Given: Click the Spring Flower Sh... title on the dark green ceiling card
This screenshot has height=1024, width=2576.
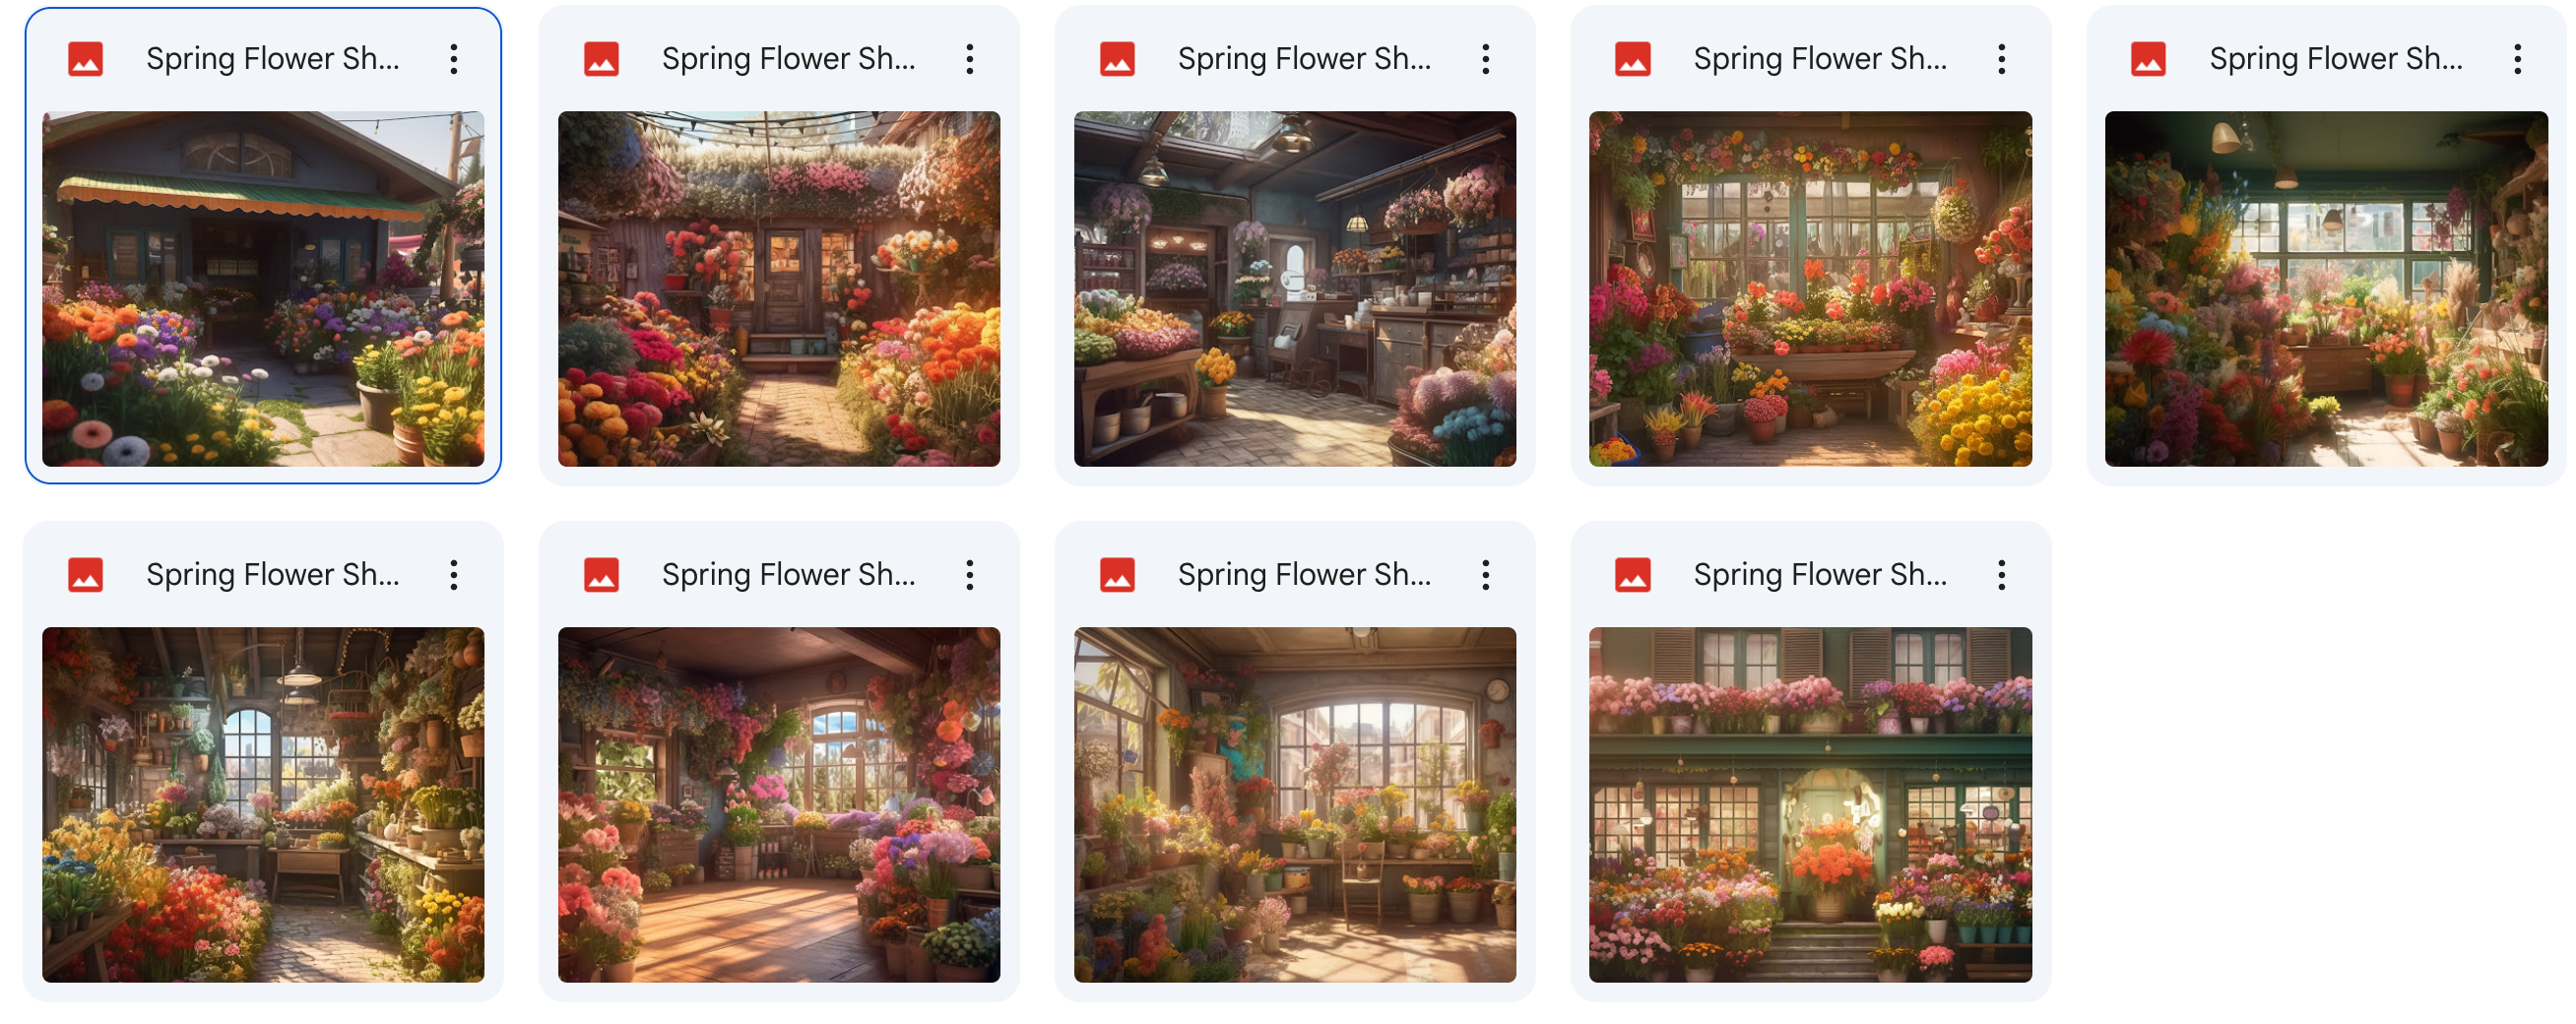Looking at the screenshot, I should [x=2336, y=59].
